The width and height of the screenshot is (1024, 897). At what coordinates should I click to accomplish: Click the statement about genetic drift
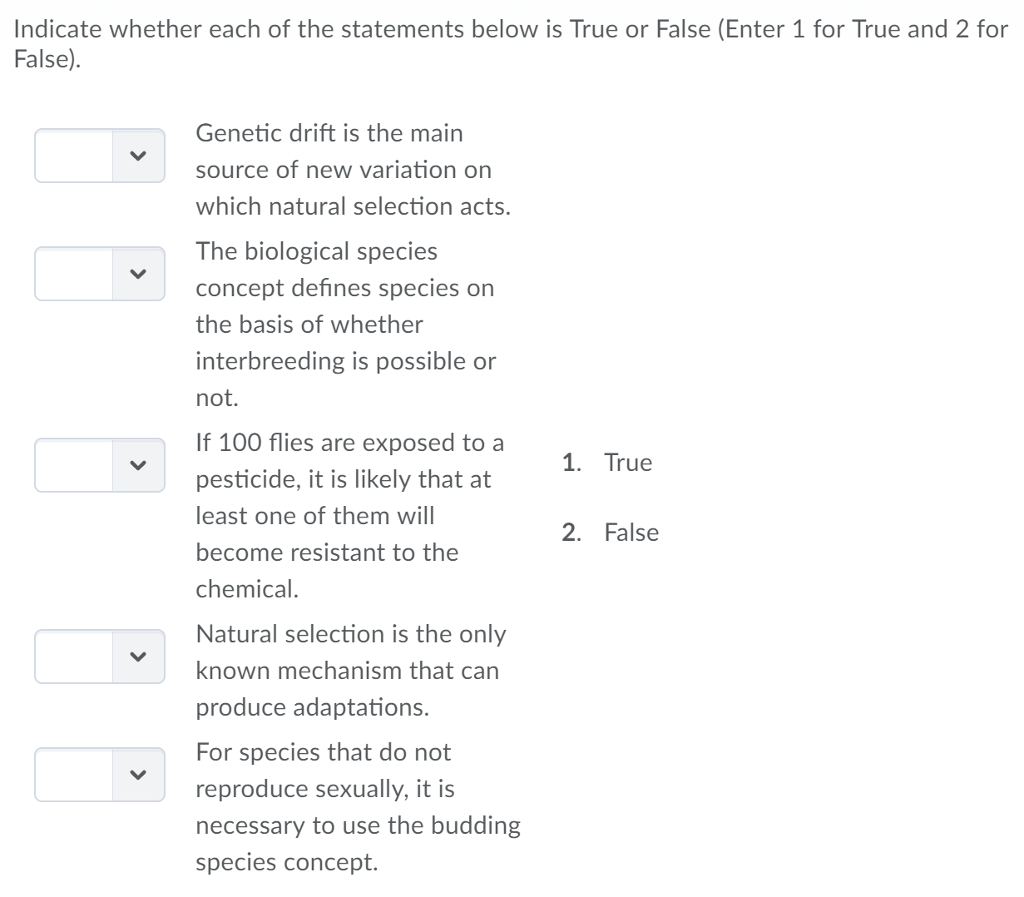coord(353,169)
